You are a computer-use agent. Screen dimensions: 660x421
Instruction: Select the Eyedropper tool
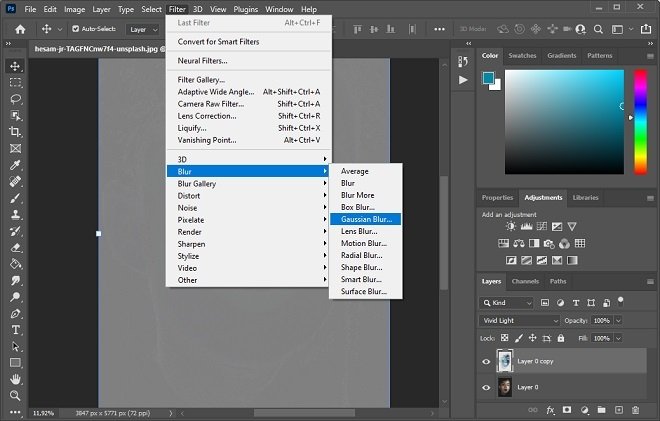tap(15, 165)
